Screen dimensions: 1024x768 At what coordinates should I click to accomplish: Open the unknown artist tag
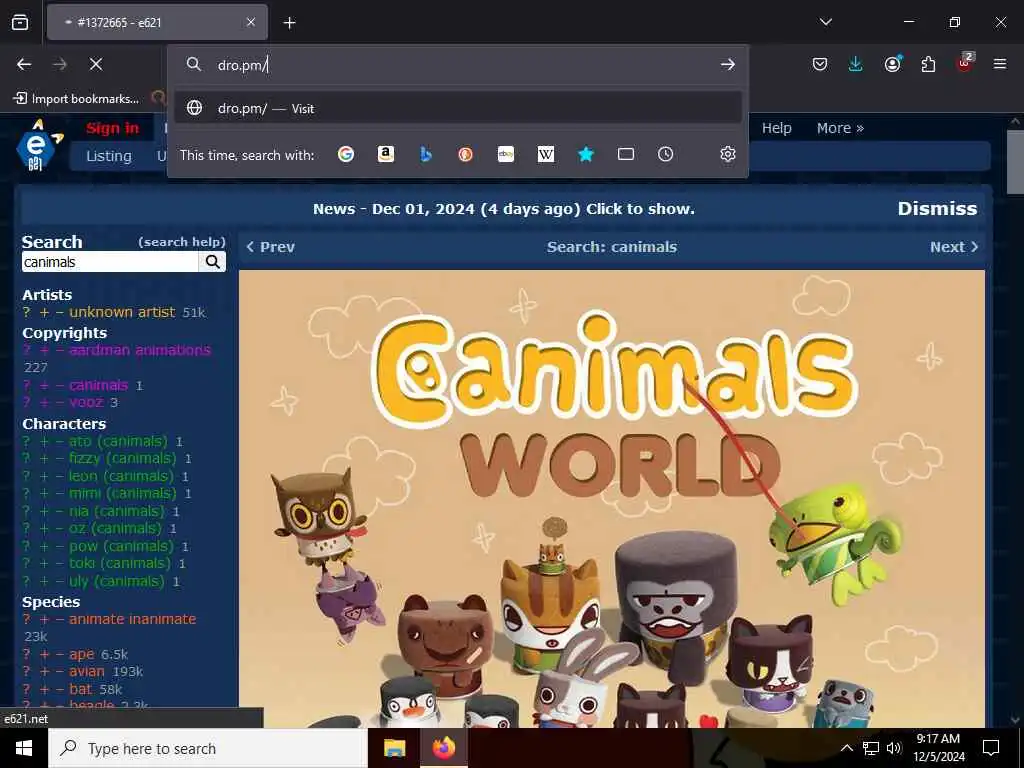pos(122,312)
